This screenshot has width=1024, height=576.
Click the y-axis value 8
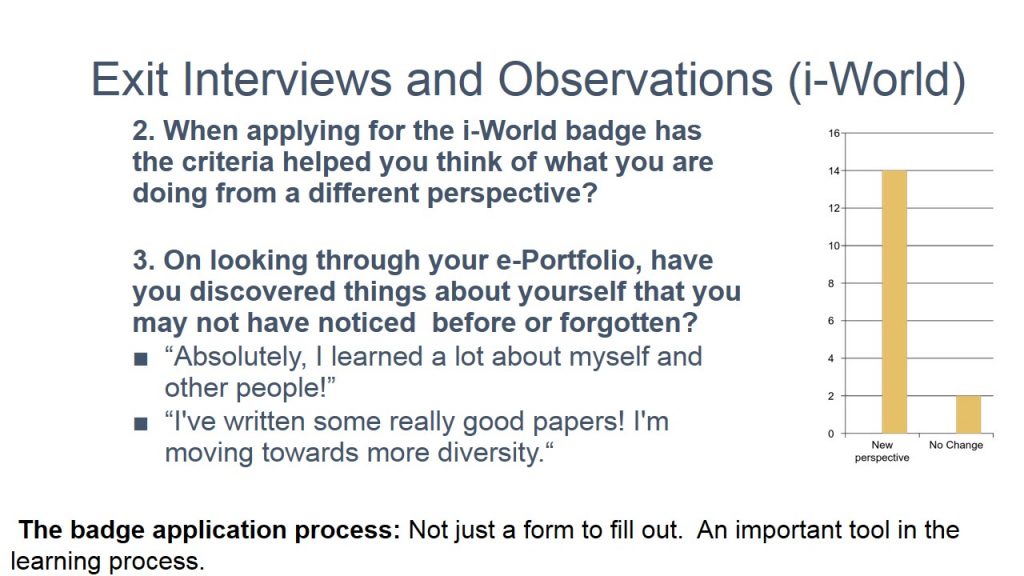pyautogui.click(x=831, y=283)
